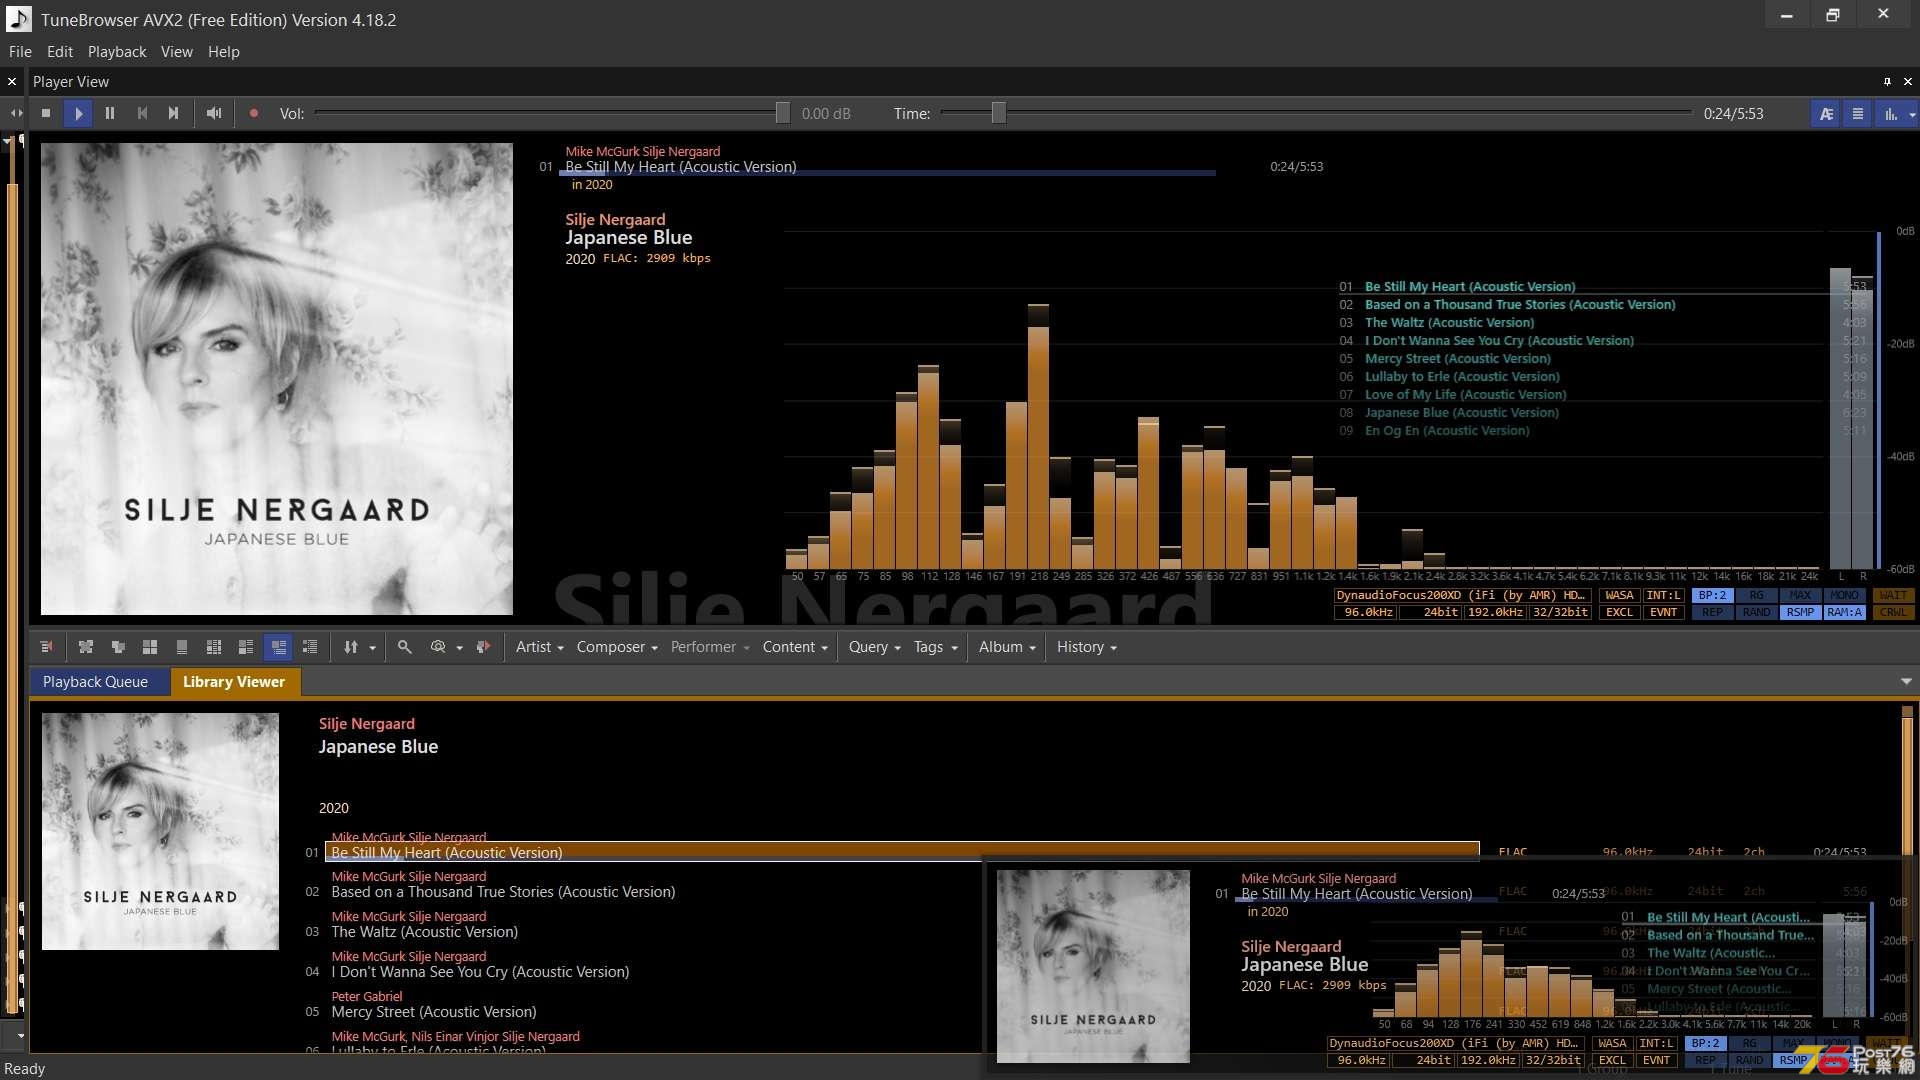Open the tab list arrow at right of tabs
Image resolution: width=1920 pixels, height=1080 pixels.
point(1906,682)
